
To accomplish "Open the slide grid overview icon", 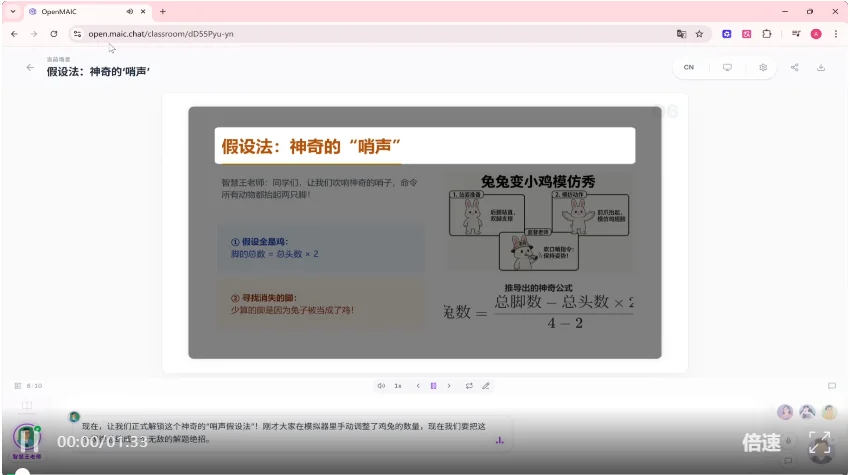I will (x=18, y=386).
